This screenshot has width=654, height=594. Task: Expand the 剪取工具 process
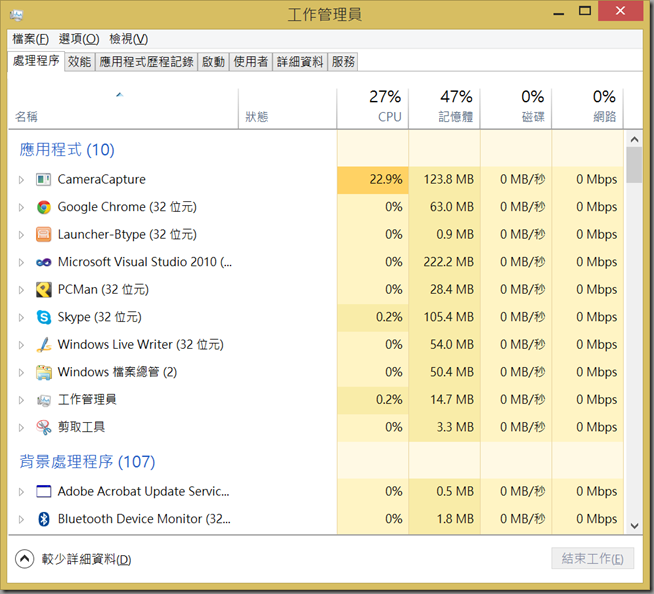tap(21, 428)
